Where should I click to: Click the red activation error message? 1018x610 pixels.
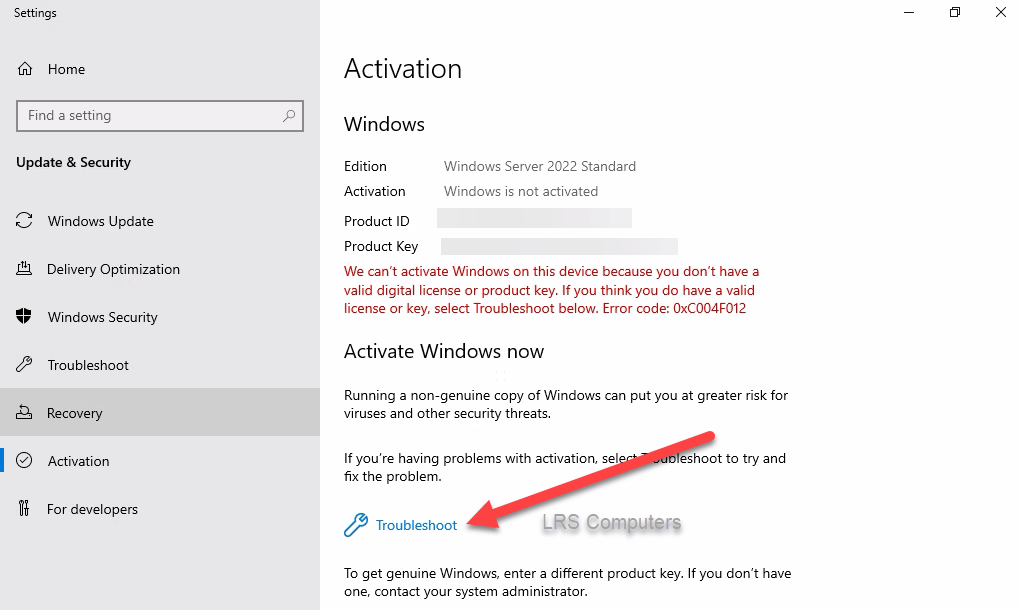[x=551, y=290]
